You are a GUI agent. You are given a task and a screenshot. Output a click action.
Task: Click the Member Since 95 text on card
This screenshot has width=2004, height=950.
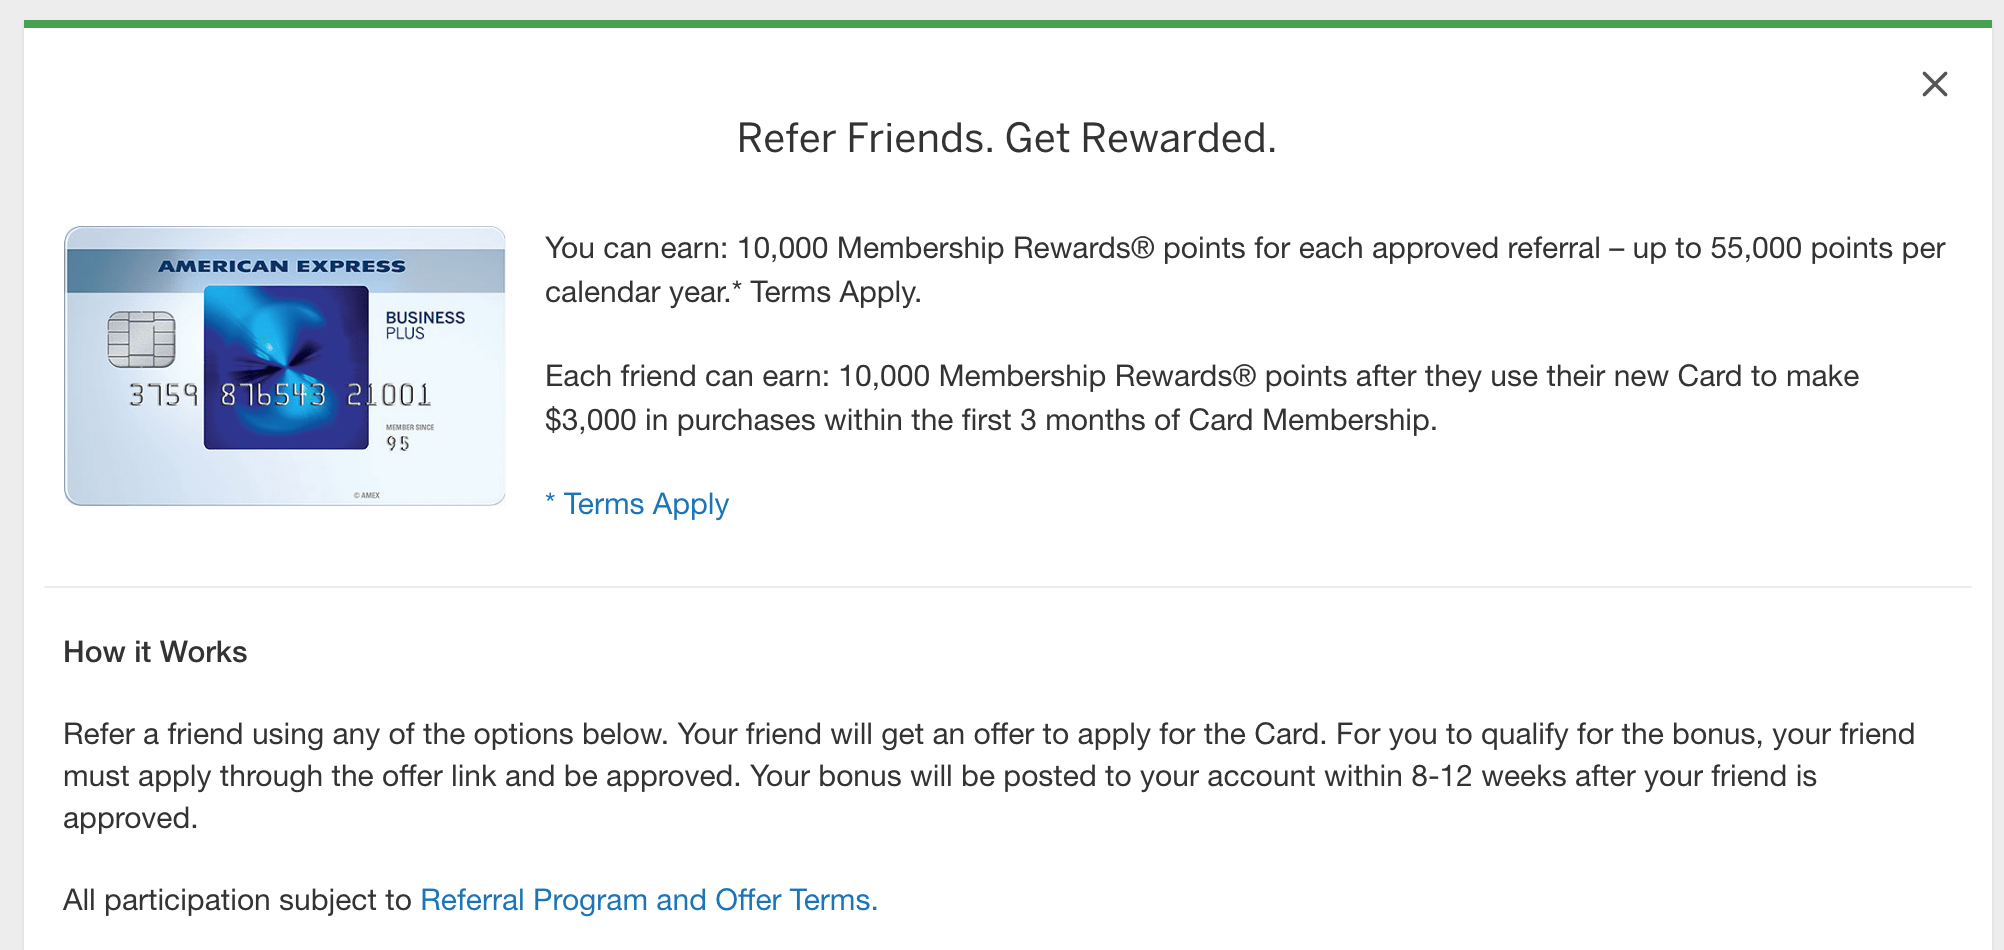tap(409, 437)
